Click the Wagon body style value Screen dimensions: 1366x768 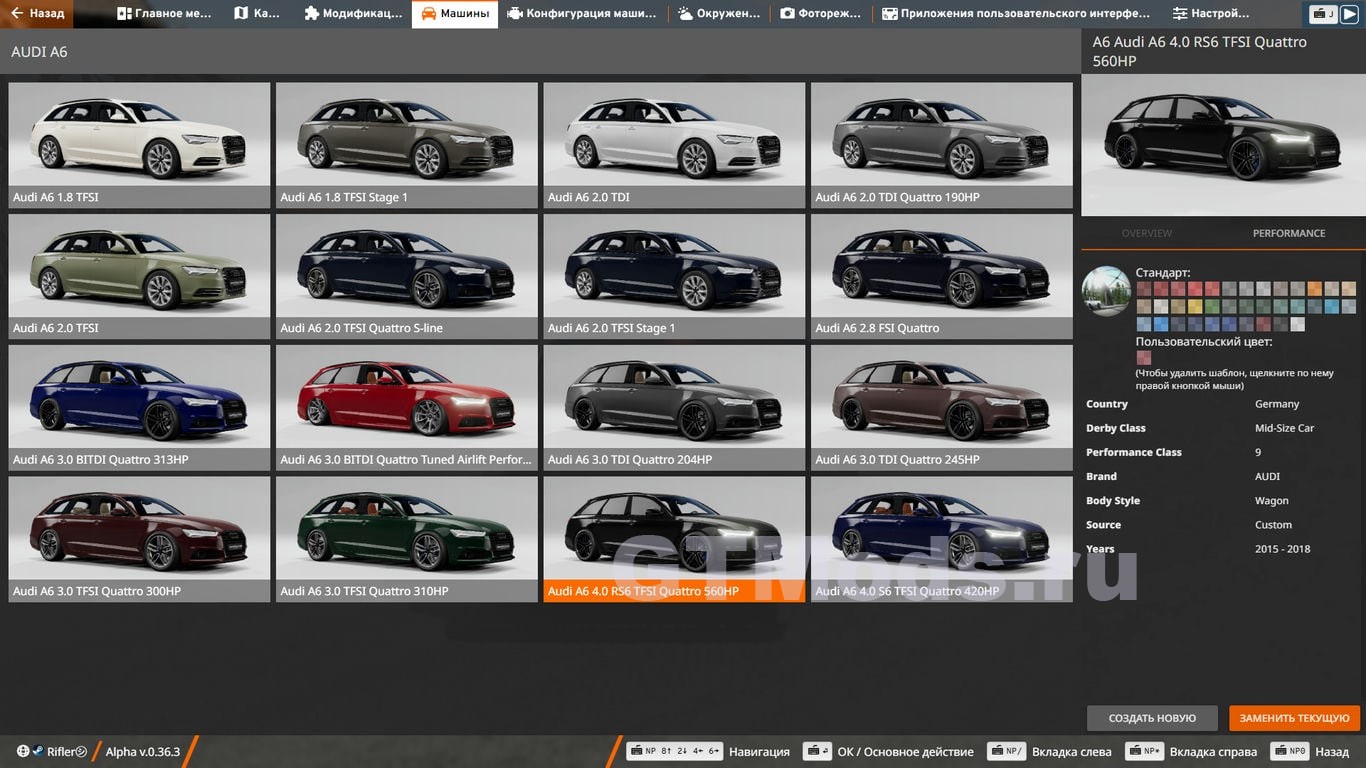1272,501
